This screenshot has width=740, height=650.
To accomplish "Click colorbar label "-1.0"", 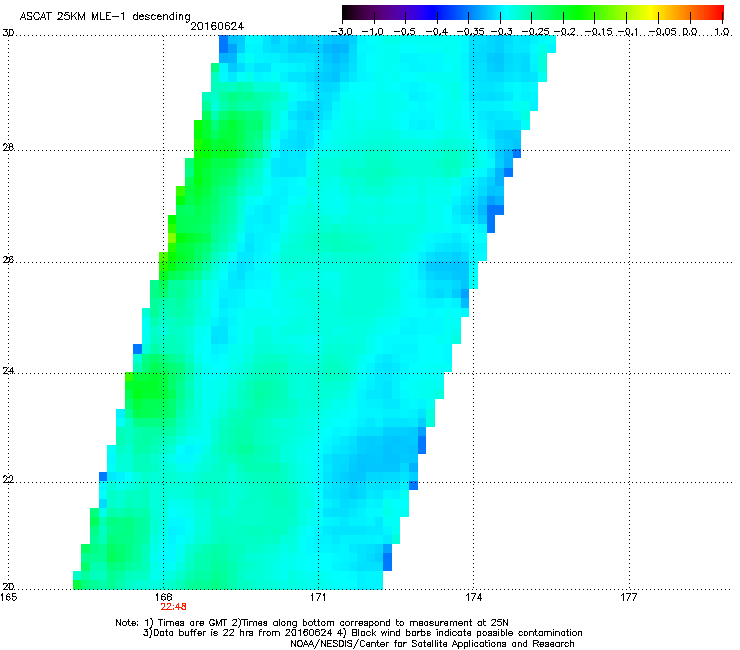I will [x=373, y=32].
